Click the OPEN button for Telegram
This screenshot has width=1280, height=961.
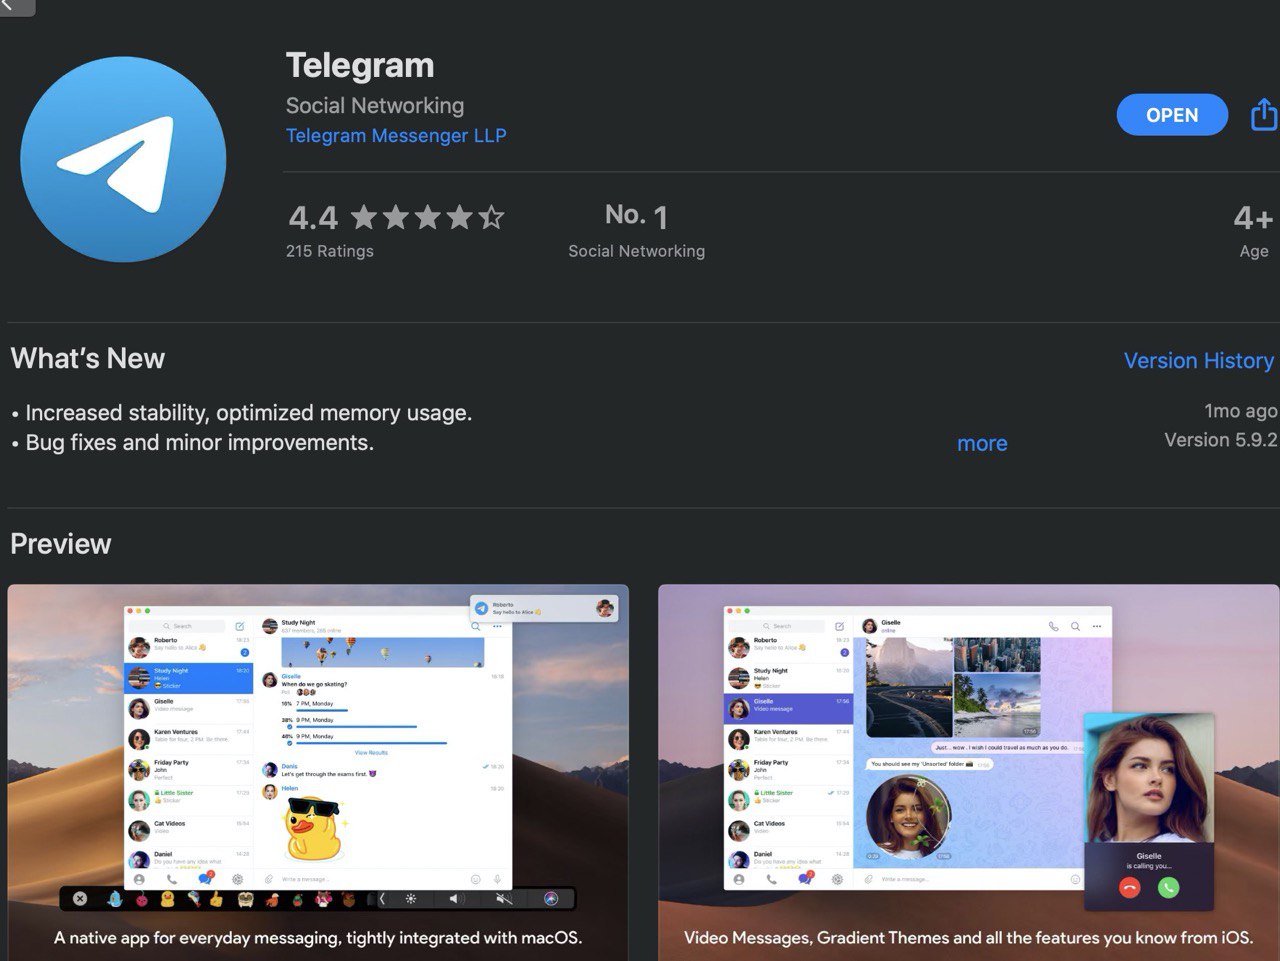point(1172,115)
